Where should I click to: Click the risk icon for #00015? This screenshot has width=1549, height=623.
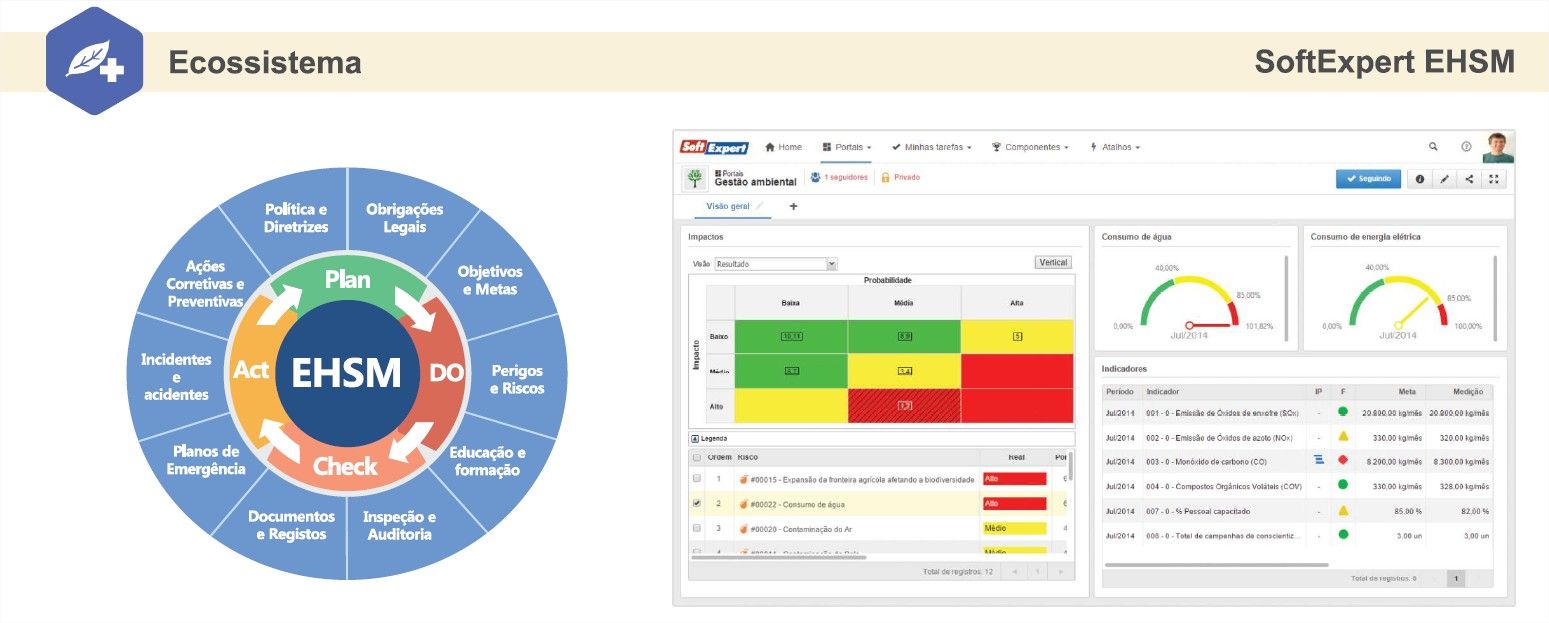(743, 479)
